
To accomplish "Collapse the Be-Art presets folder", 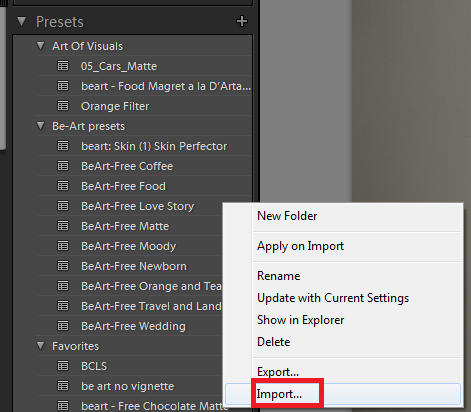I will click(x=41, y=126).
